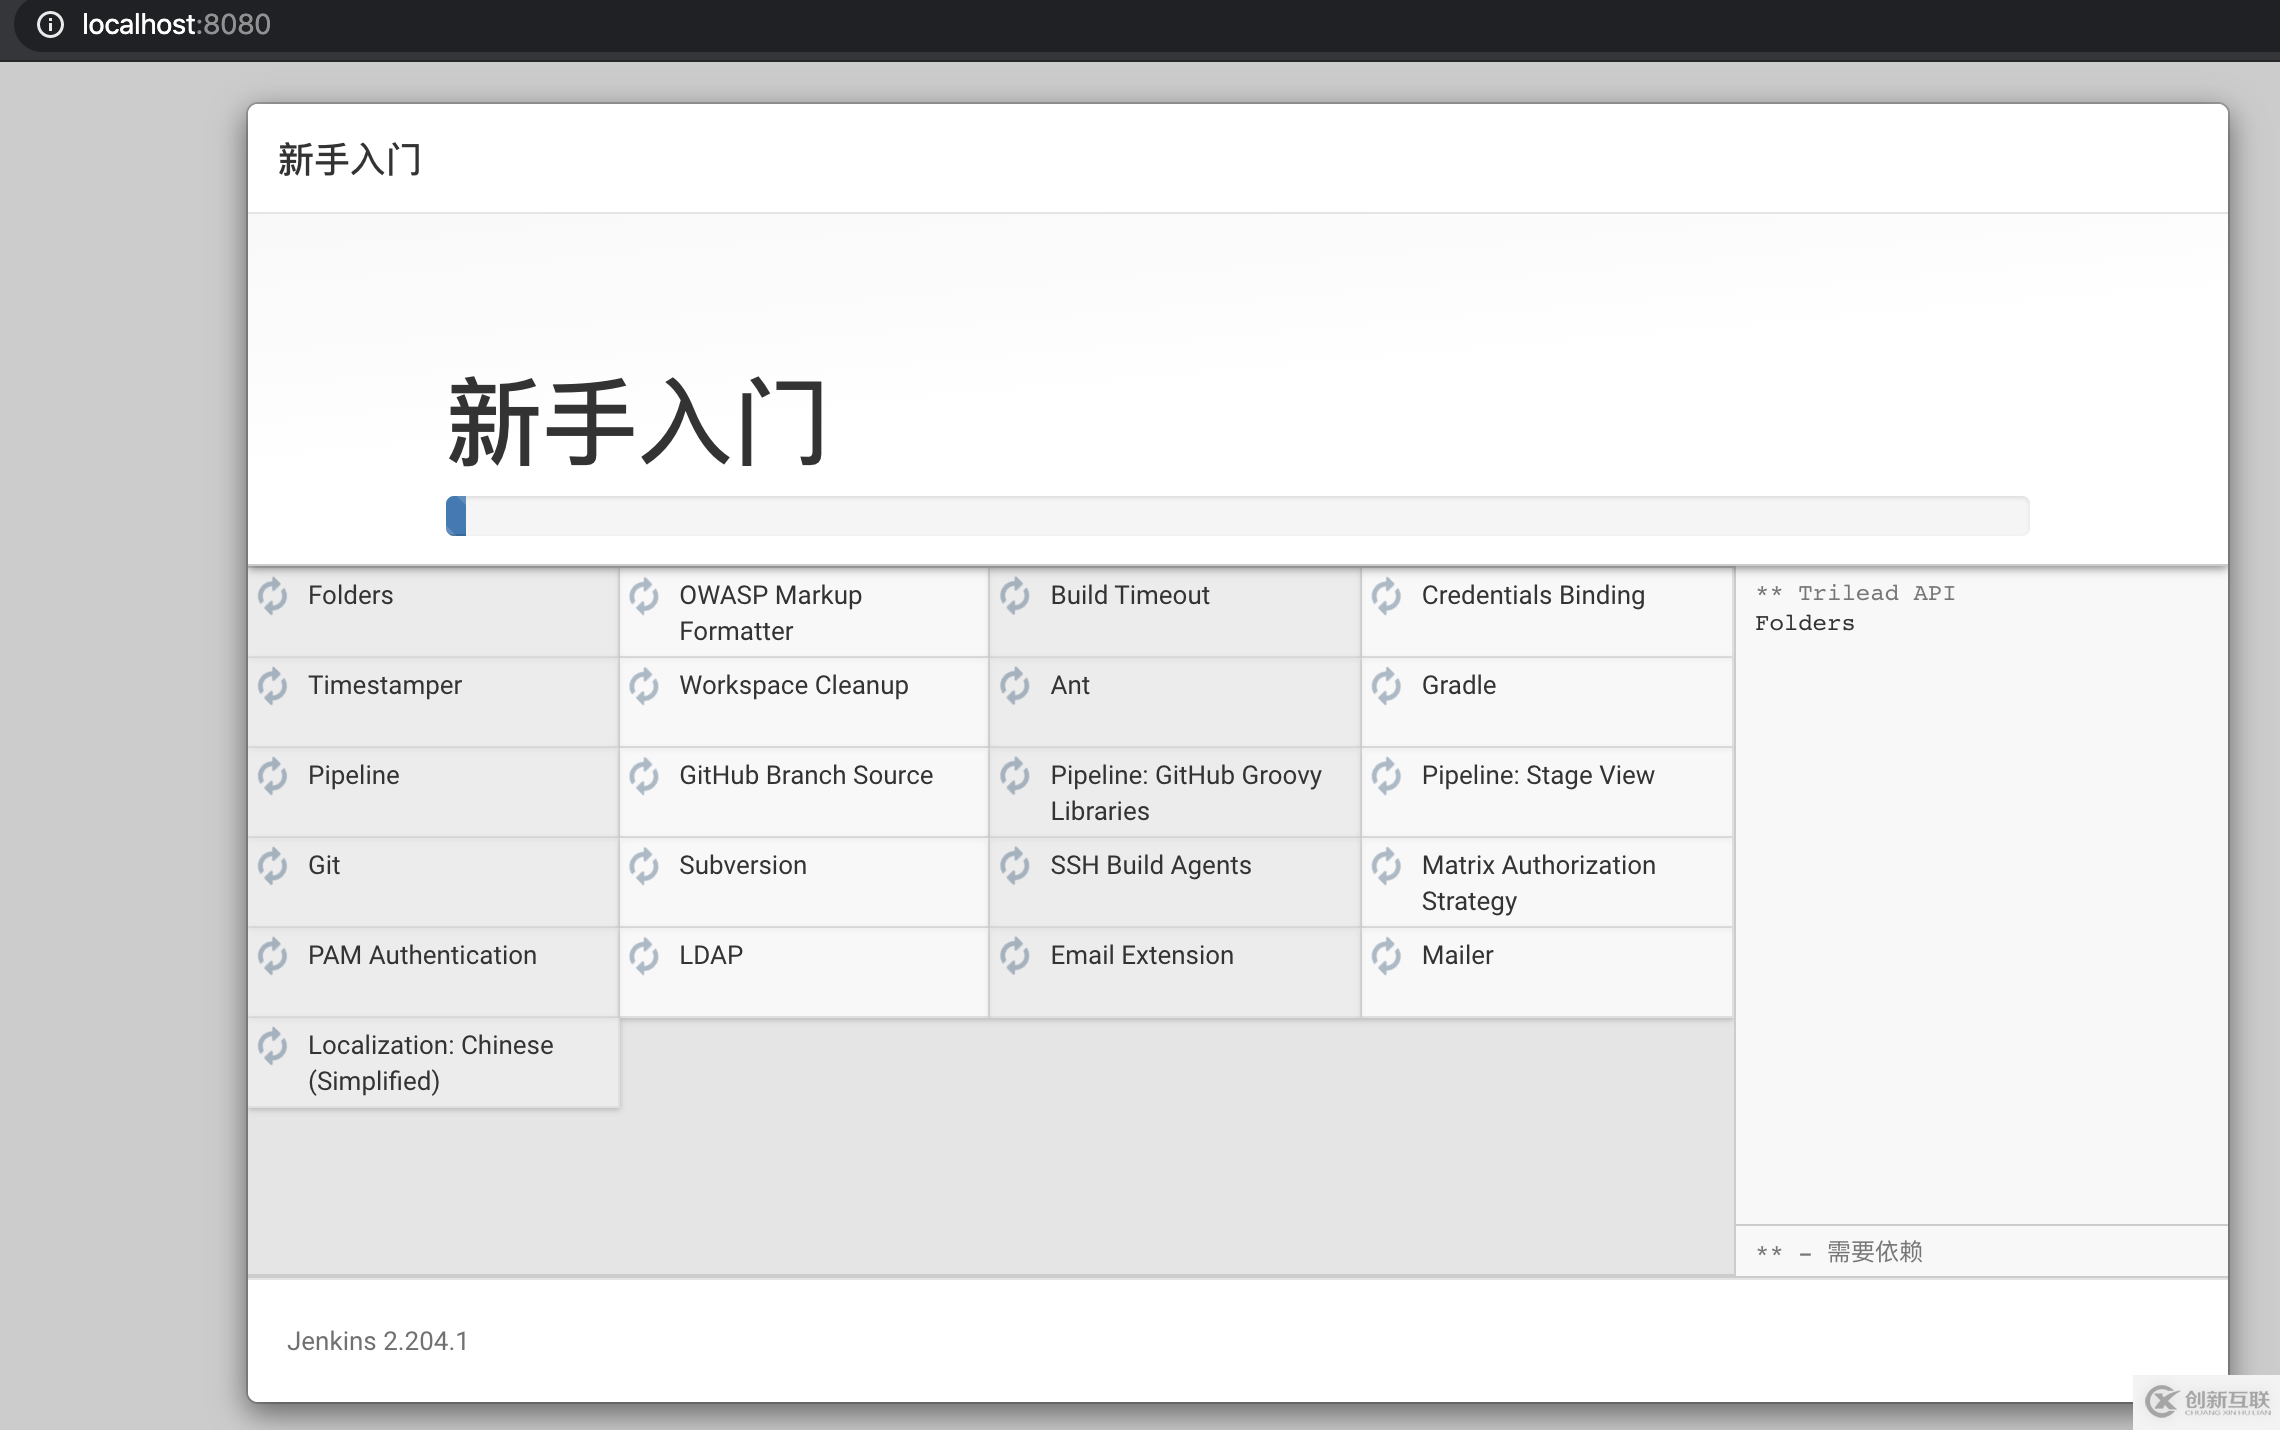Click the spinner icon beside Build Timeout
This screenshot has height=1430, width=2280.
pyautogui.click(x=1015, y=596)
